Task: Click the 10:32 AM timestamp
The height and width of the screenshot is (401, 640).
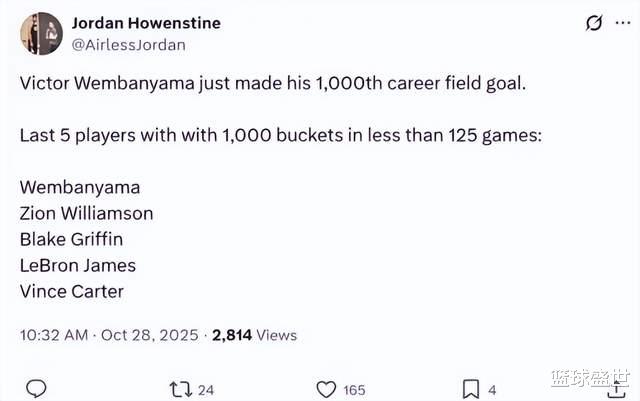Action: (52, 335)
